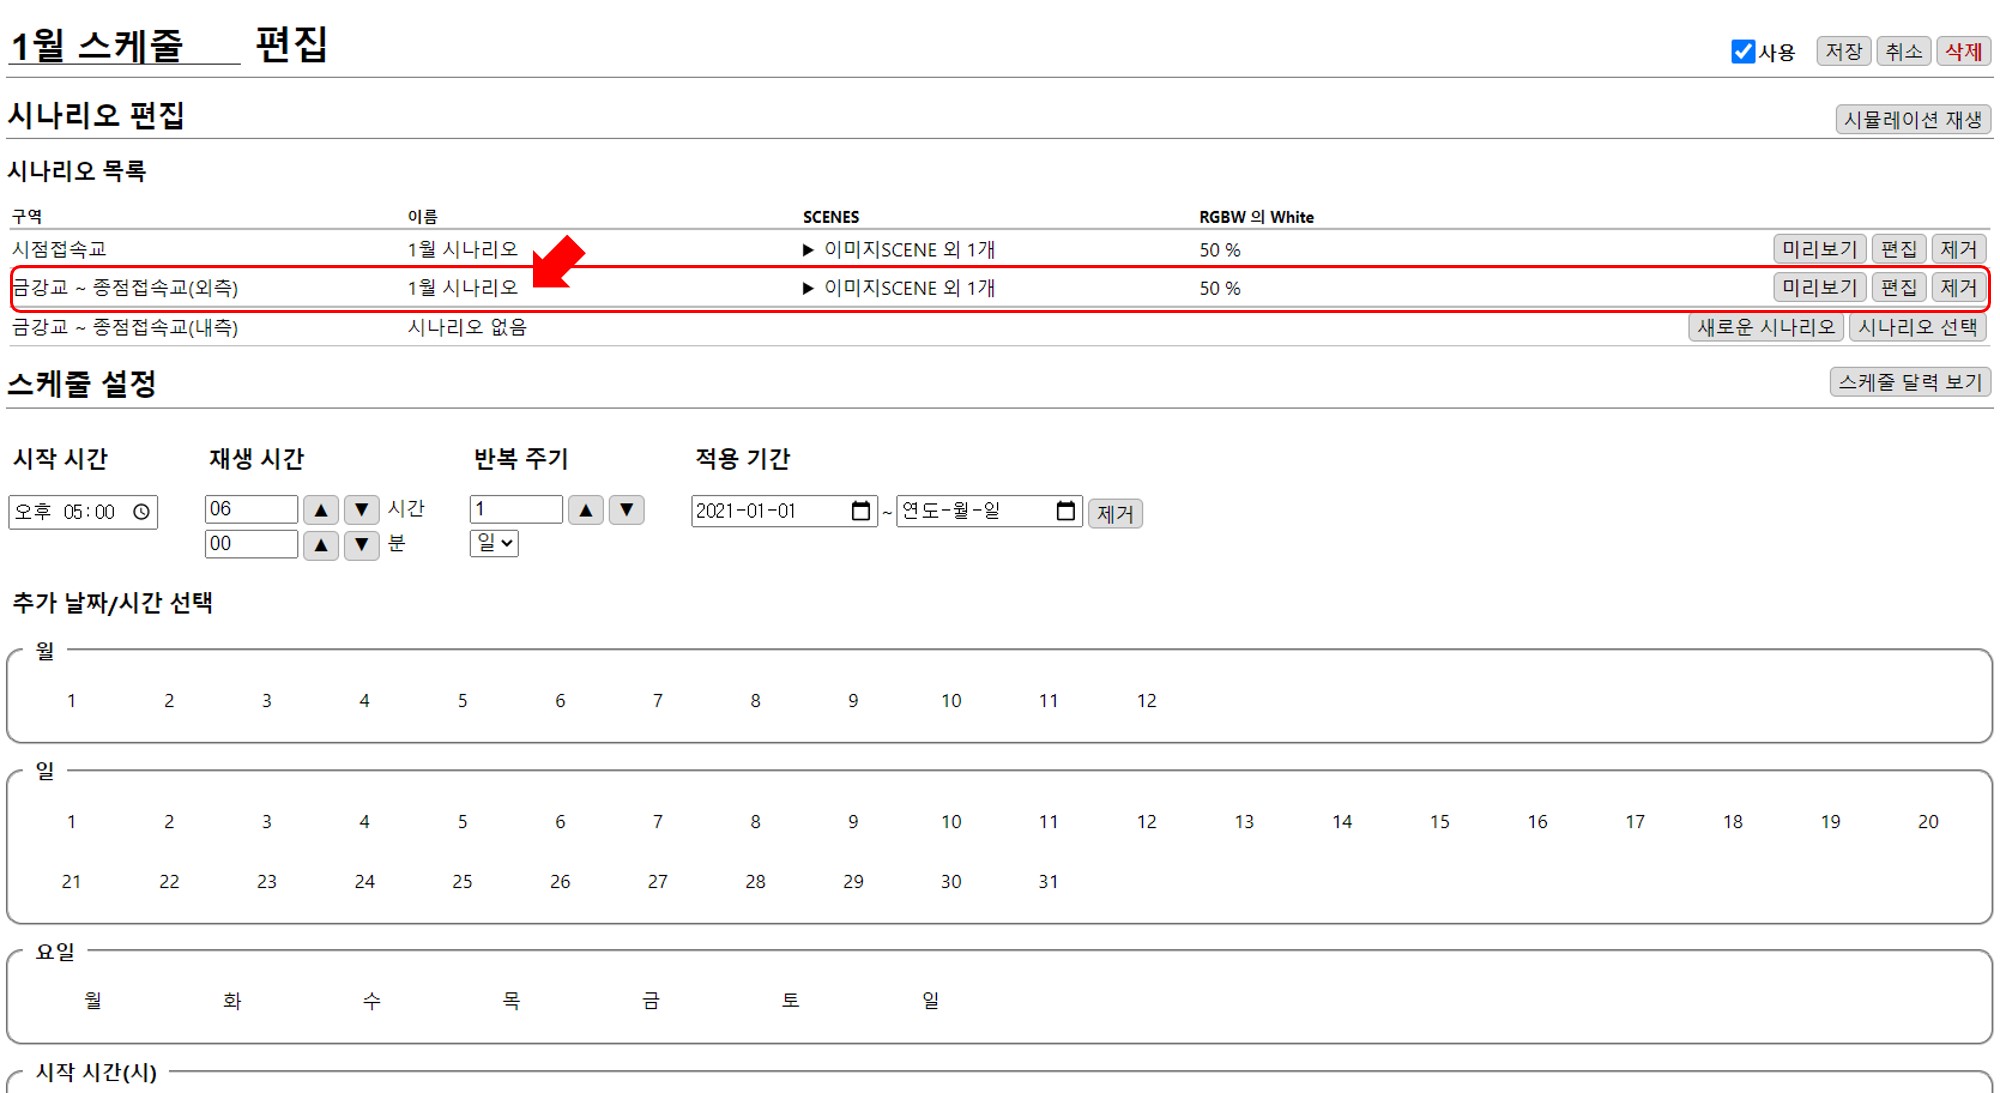Increase repeat cycle with up arrow
The height and width of the screenshot is (1093, 2000).
tap(586, 510)
